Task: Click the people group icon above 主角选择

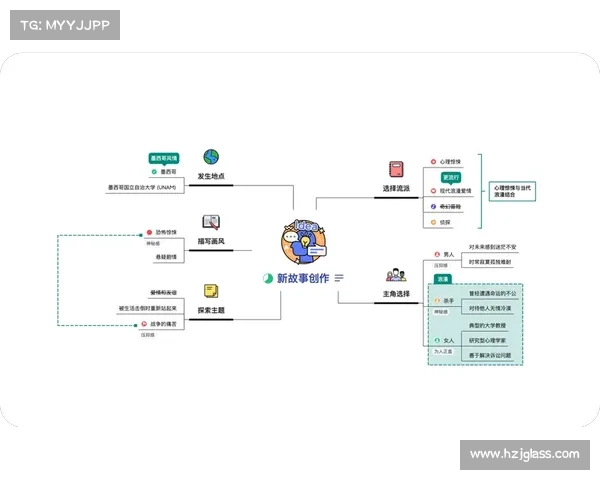Action: (396, 275)
